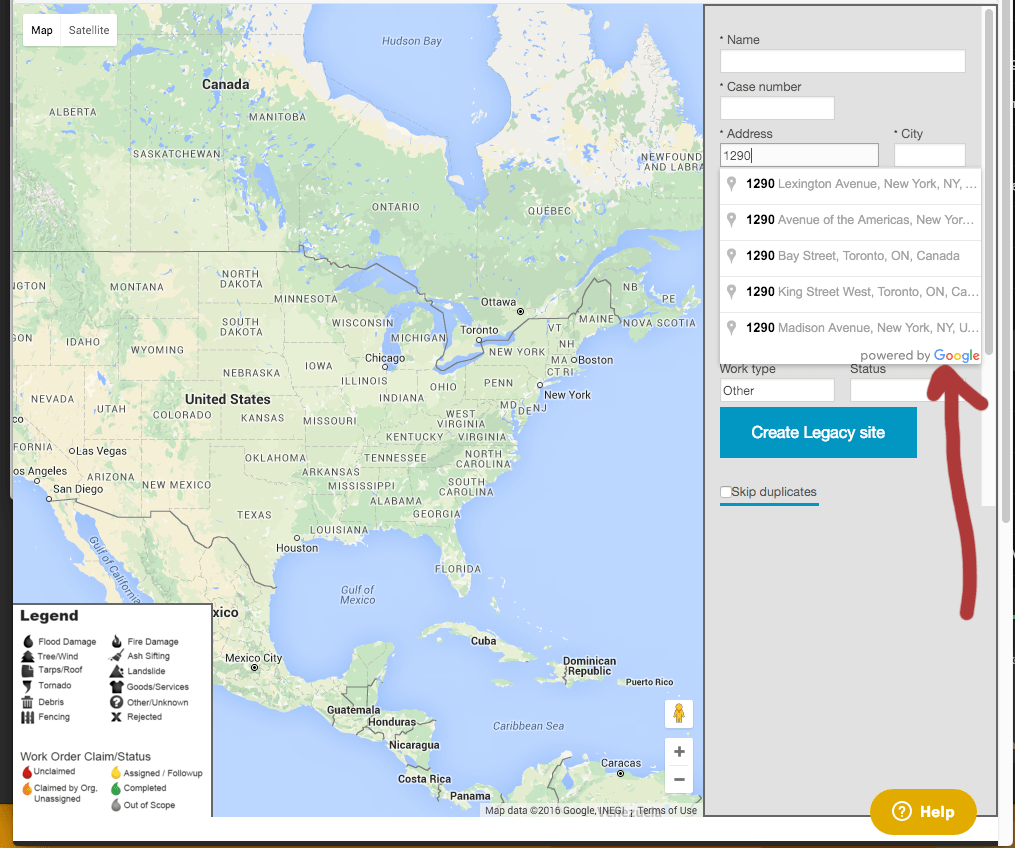Click the Flood Damage legend icon
The width and height of the screenshot is (1015, 848).
tap(27, 641)
